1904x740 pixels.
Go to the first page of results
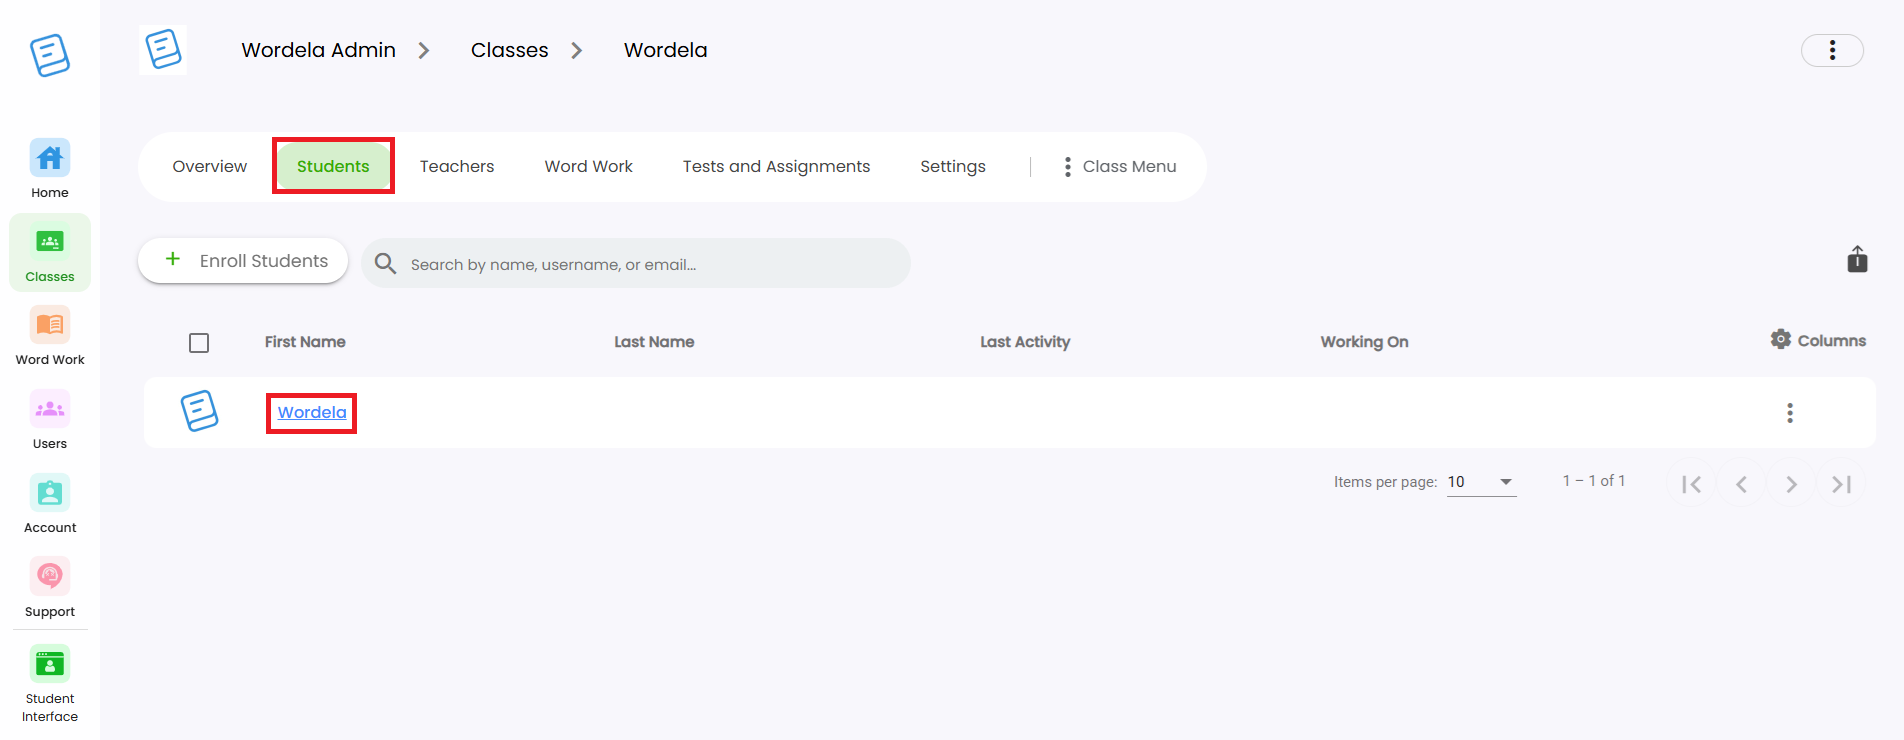[1691, 484]
